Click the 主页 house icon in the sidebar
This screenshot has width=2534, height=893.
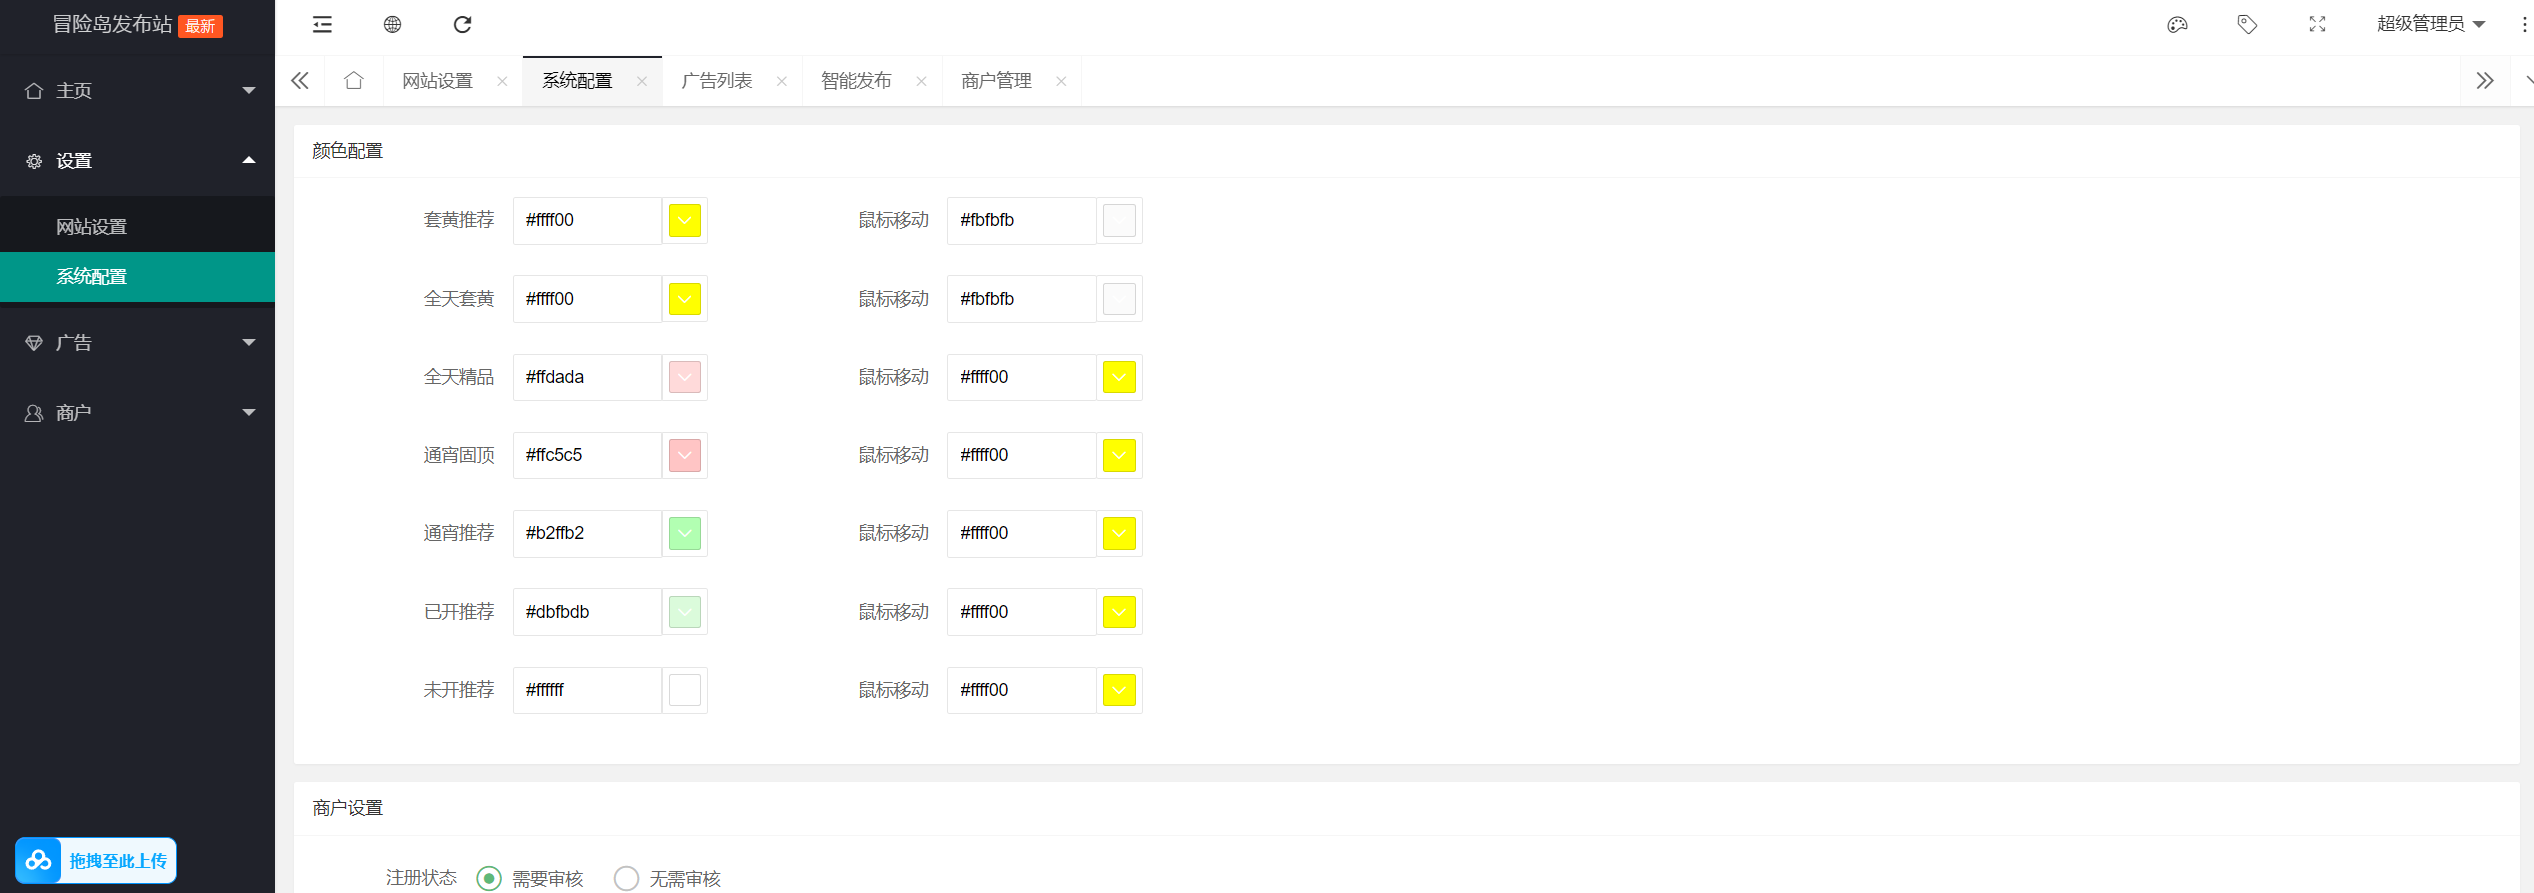34,91
